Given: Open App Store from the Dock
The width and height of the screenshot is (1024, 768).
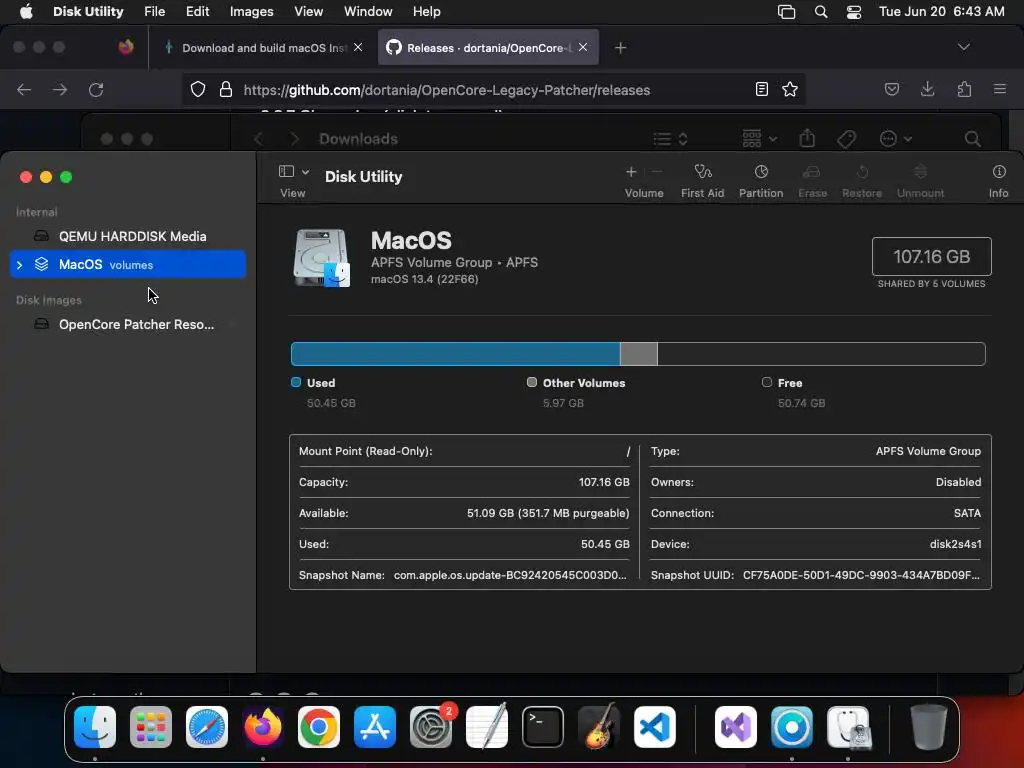Looking at the screenshot, I should [375, 727].
